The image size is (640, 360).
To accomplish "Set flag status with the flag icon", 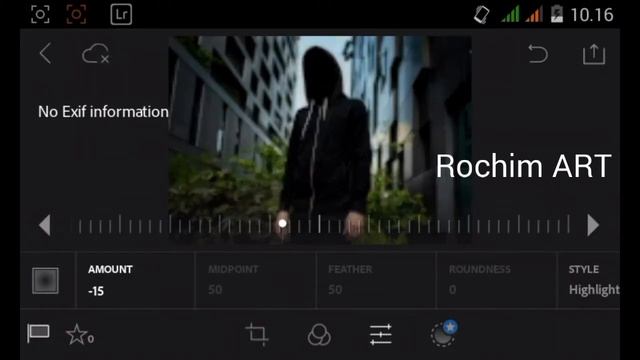I will (38, 333).
